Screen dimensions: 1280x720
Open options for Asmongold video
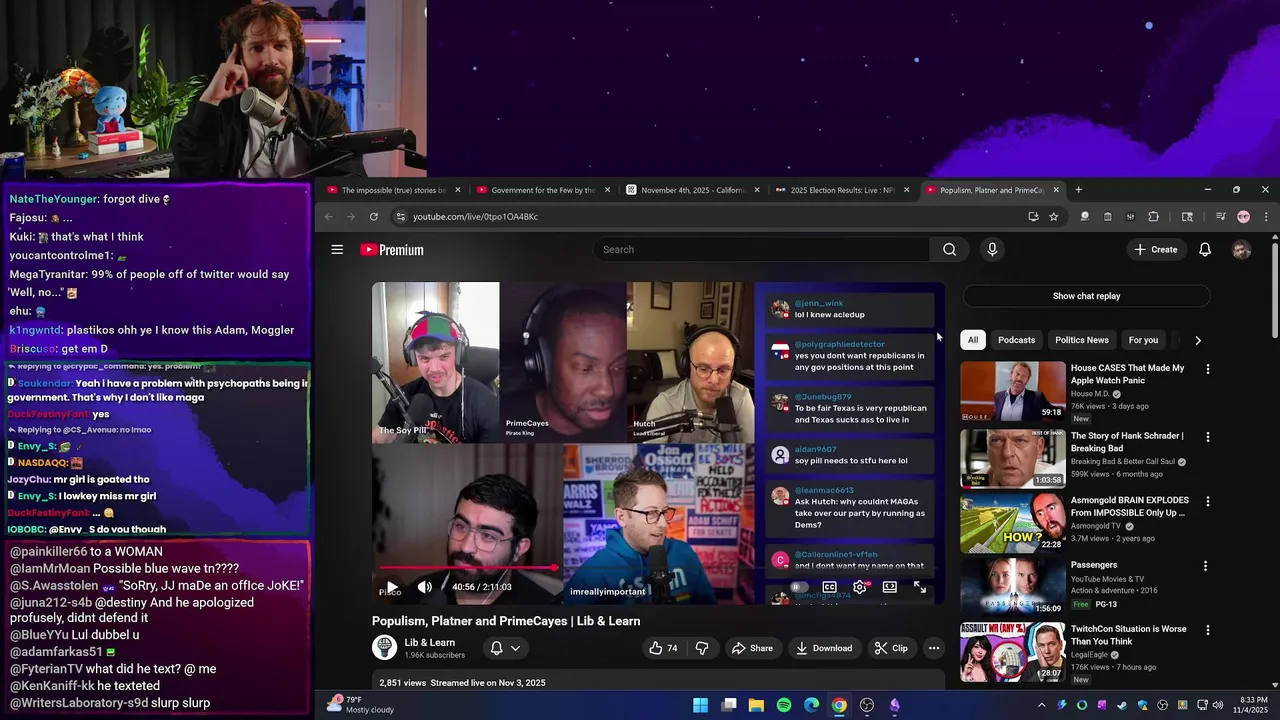(x=1207, y=501)
